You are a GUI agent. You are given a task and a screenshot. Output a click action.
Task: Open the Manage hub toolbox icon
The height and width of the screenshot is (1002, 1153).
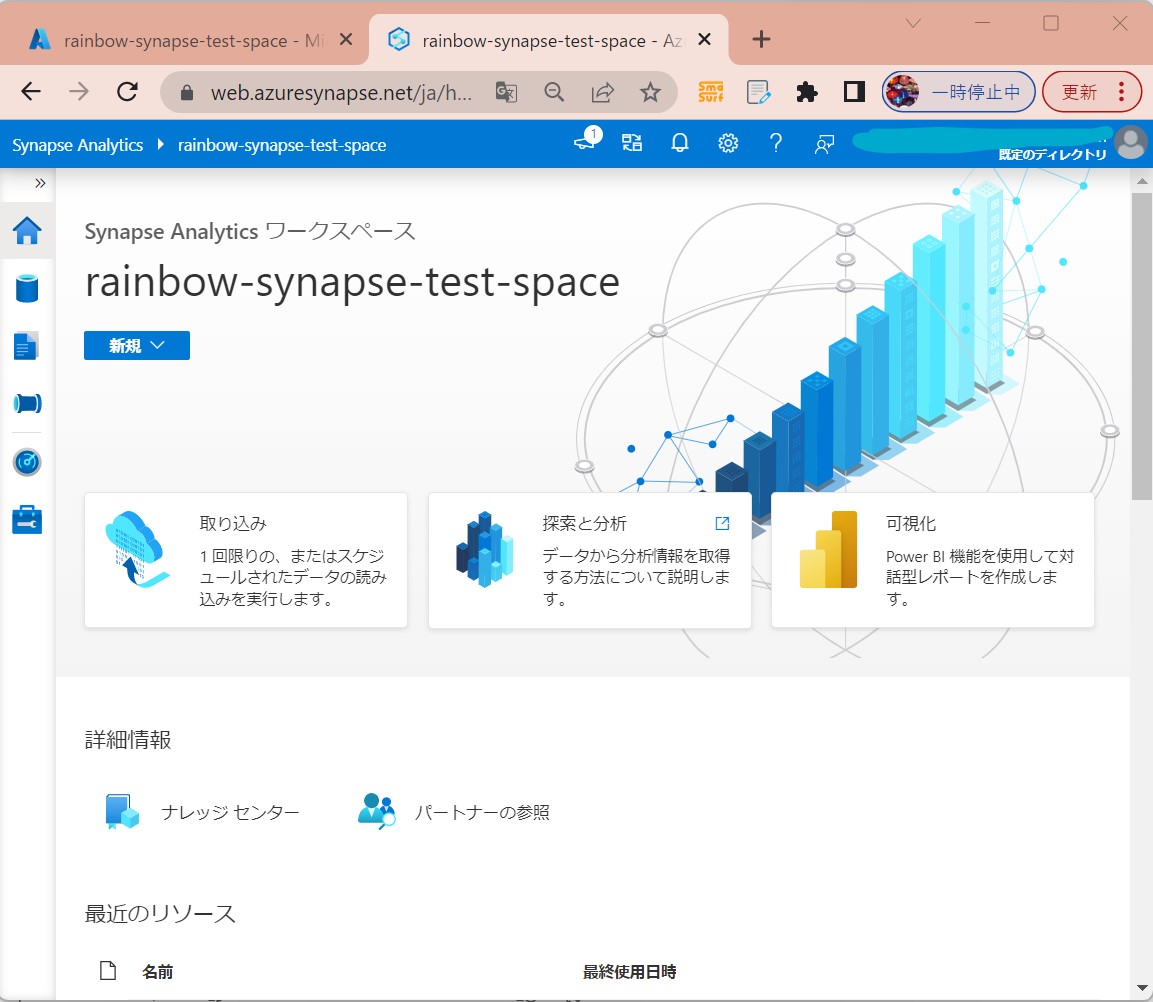27,519
